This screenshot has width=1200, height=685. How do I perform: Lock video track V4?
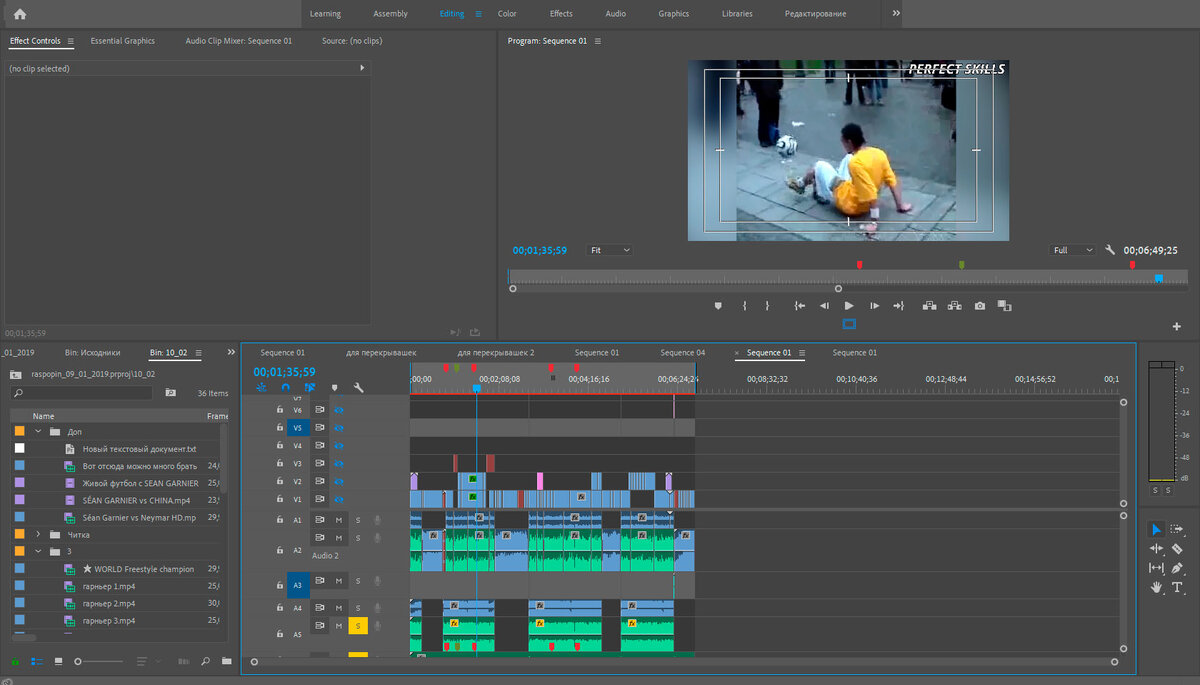(x=280, y=445)
